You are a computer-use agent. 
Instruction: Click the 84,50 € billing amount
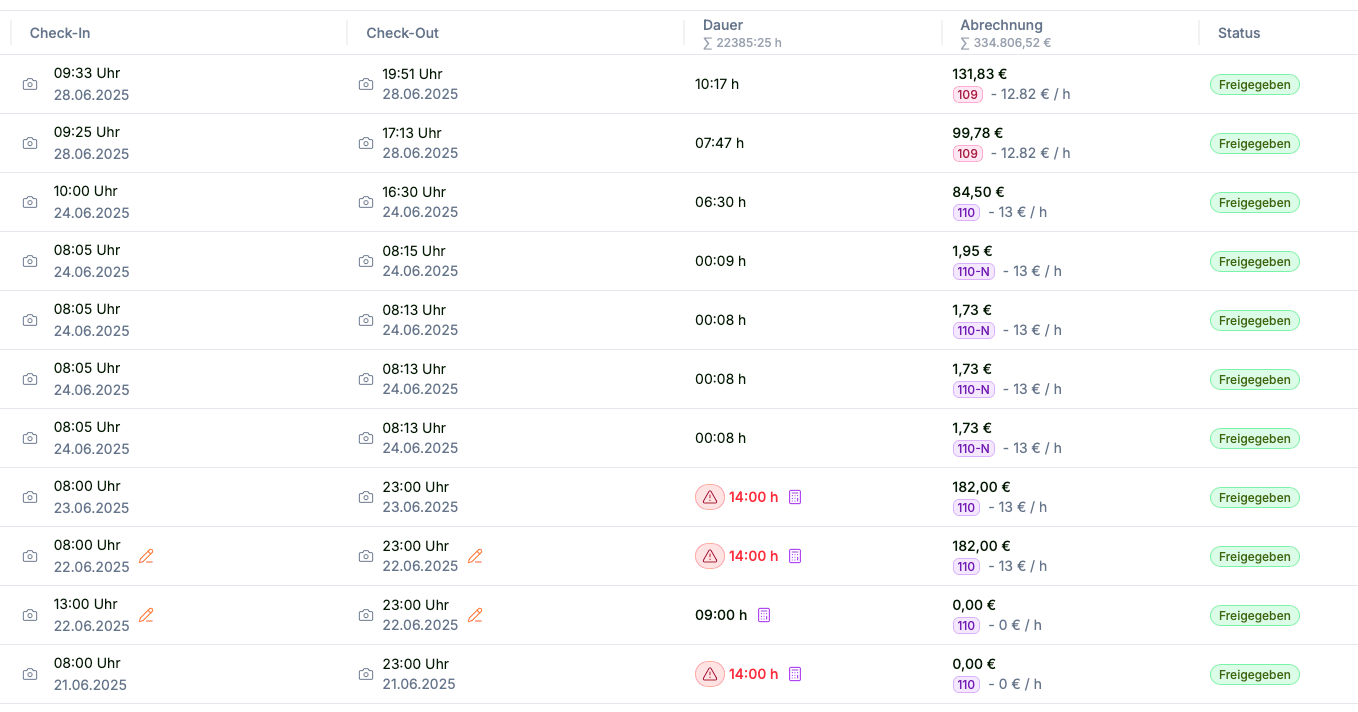click(978, 191)
